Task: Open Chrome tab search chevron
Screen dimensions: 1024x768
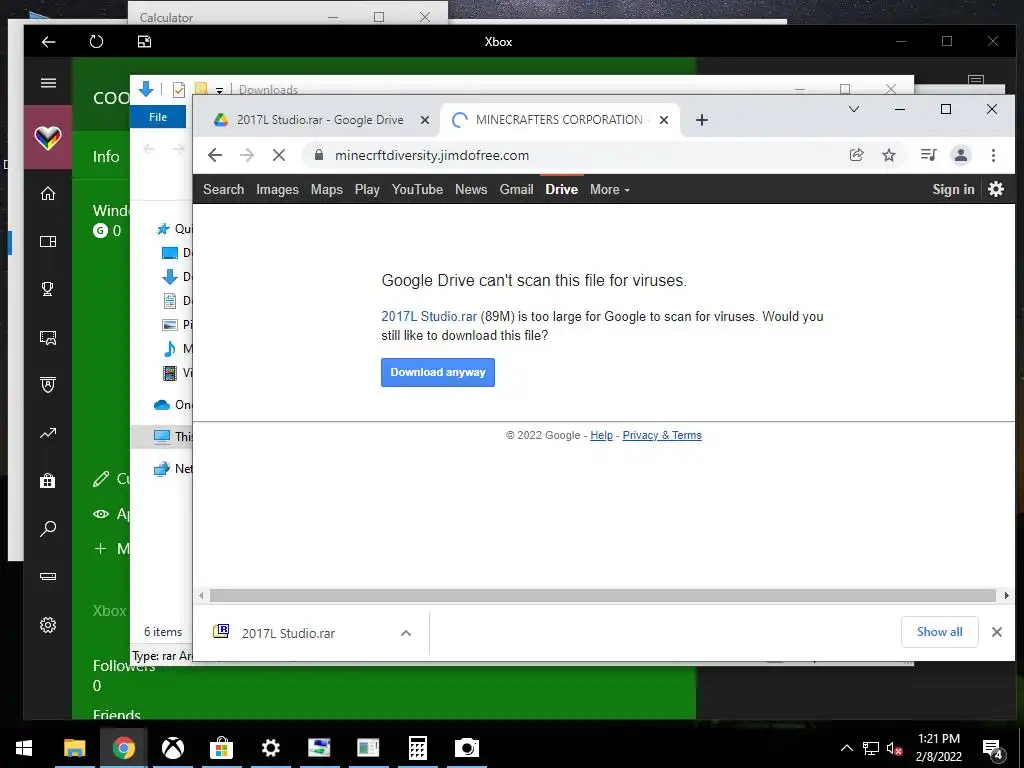Action: 854,109
